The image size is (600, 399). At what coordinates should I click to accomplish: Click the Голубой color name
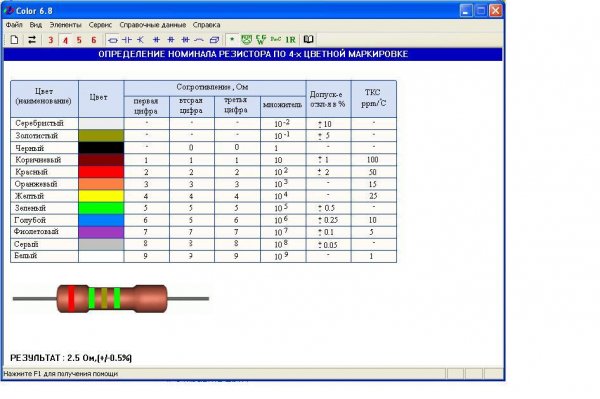pyautogui.click(x=30, y=220)
